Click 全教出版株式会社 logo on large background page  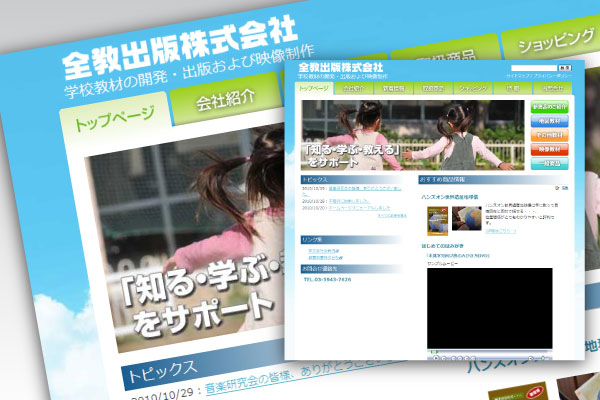(179, 47)
